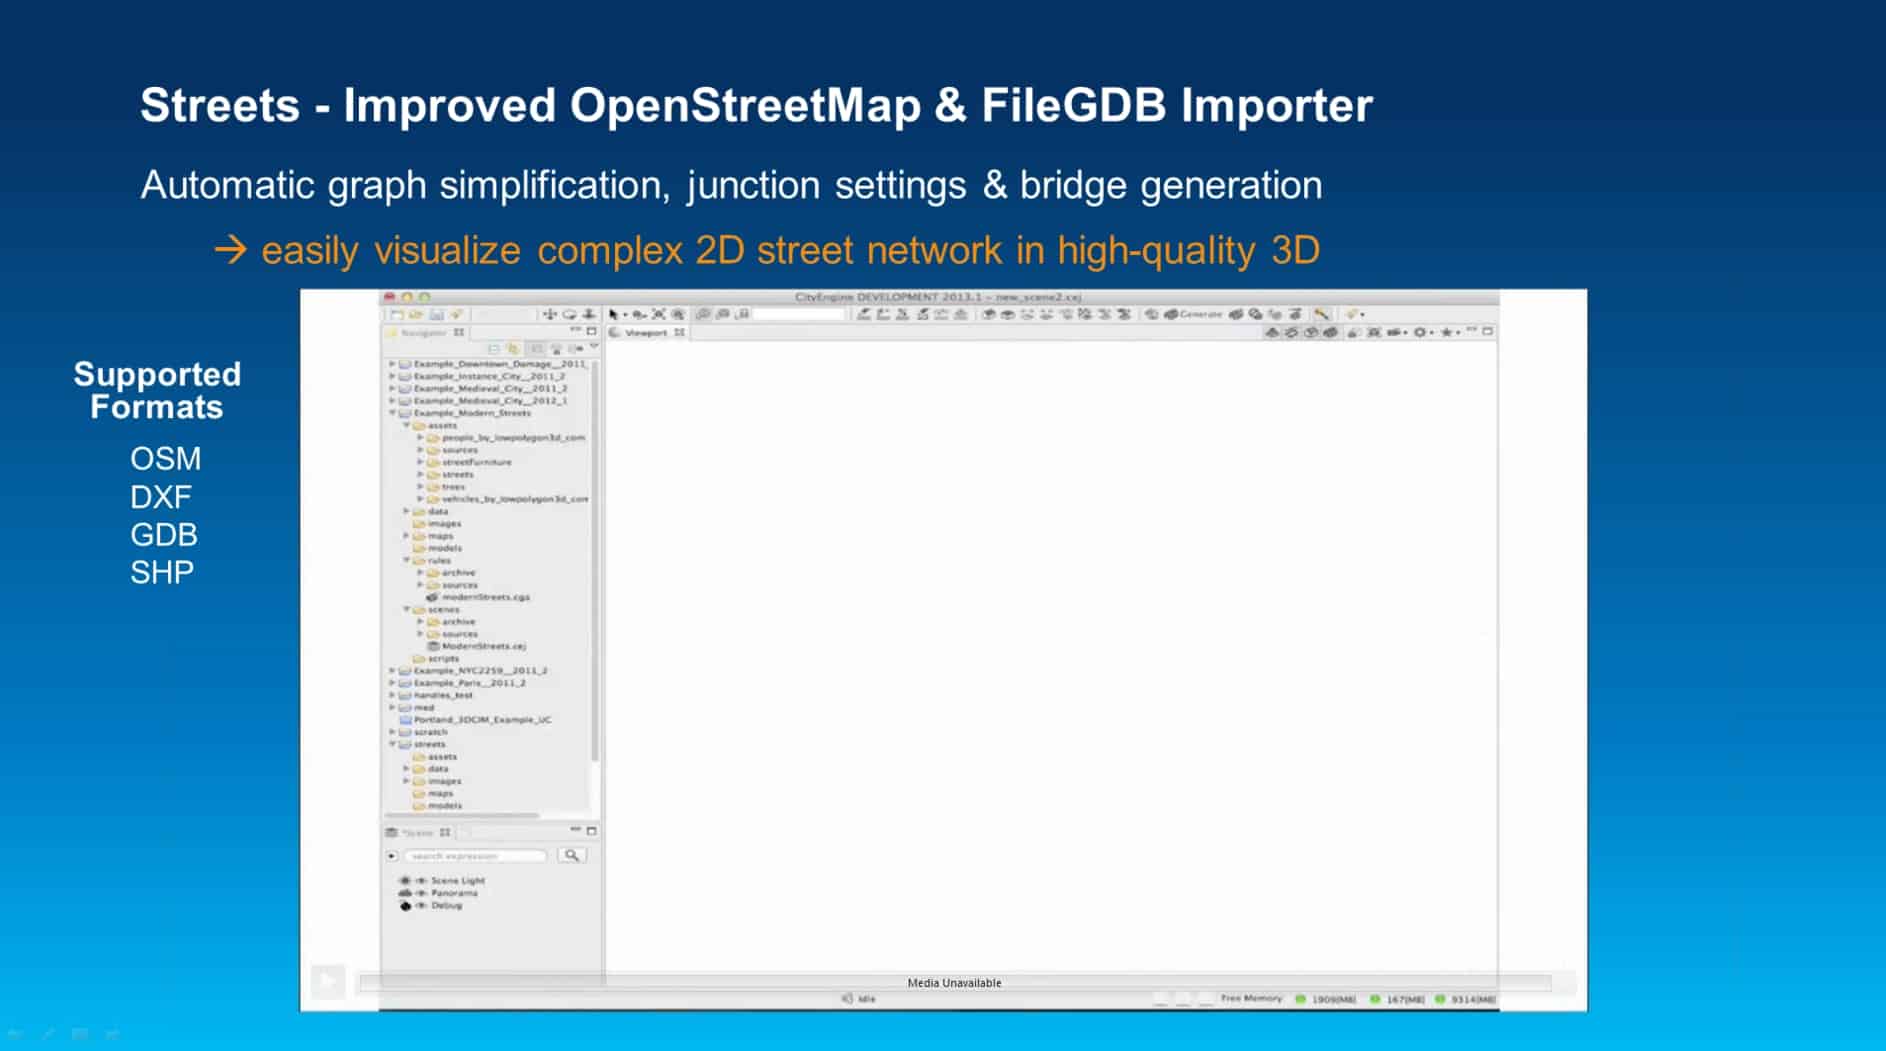Toggle visibility eye for Scene Light
1886x1051 pixels.
point(421,881)
